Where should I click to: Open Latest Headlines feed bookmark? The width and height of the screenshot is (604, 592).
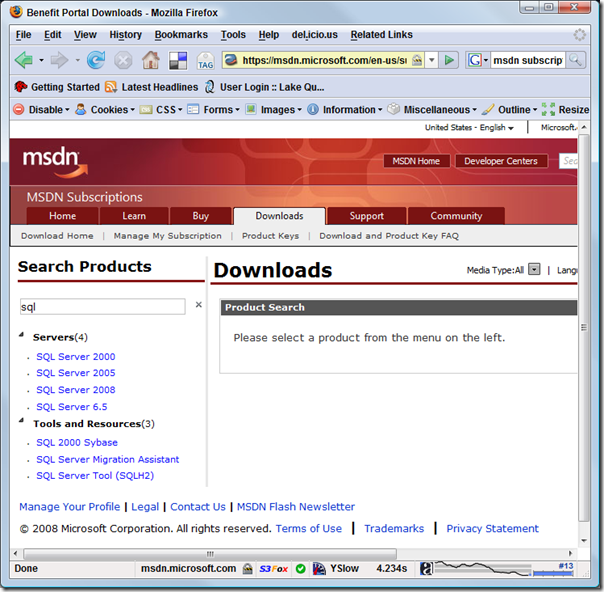point(152,87)
